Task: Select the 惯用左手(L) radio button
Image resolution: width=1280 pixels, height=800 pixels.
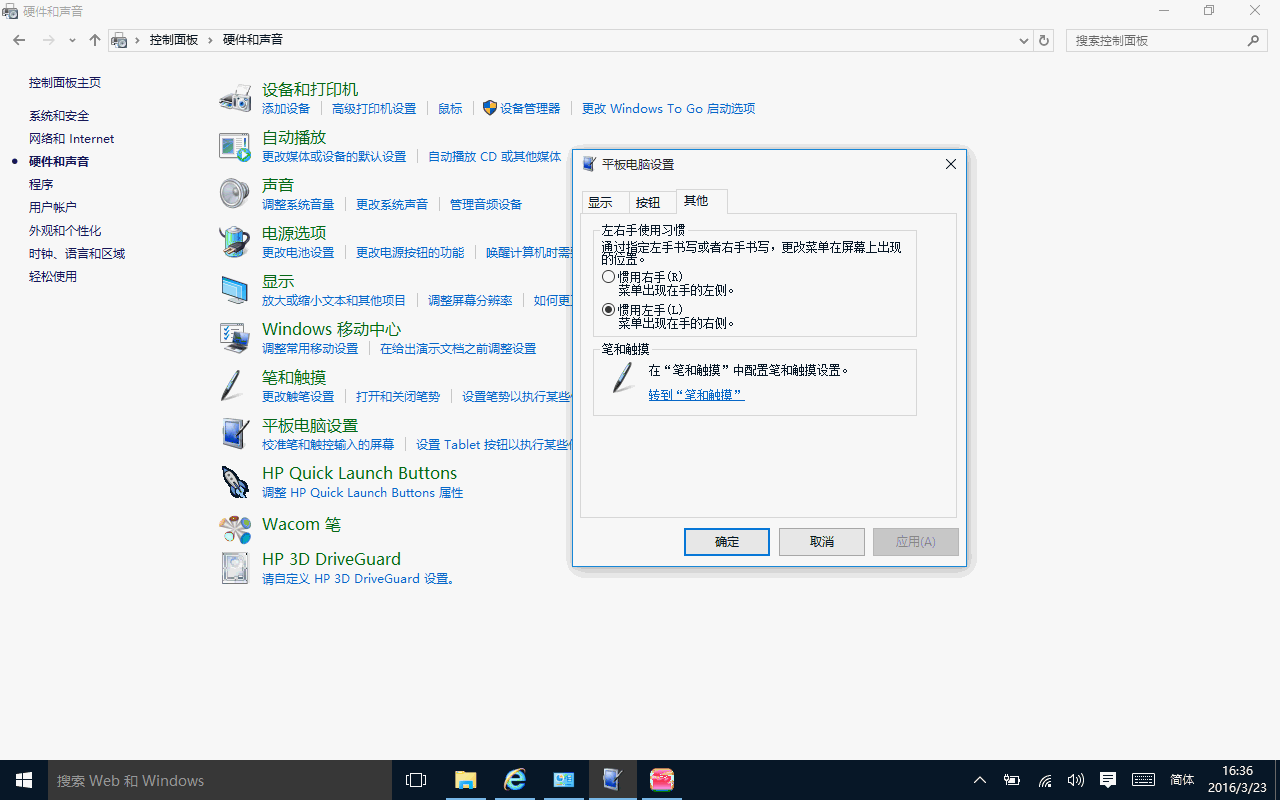Action: pos(609,310)
